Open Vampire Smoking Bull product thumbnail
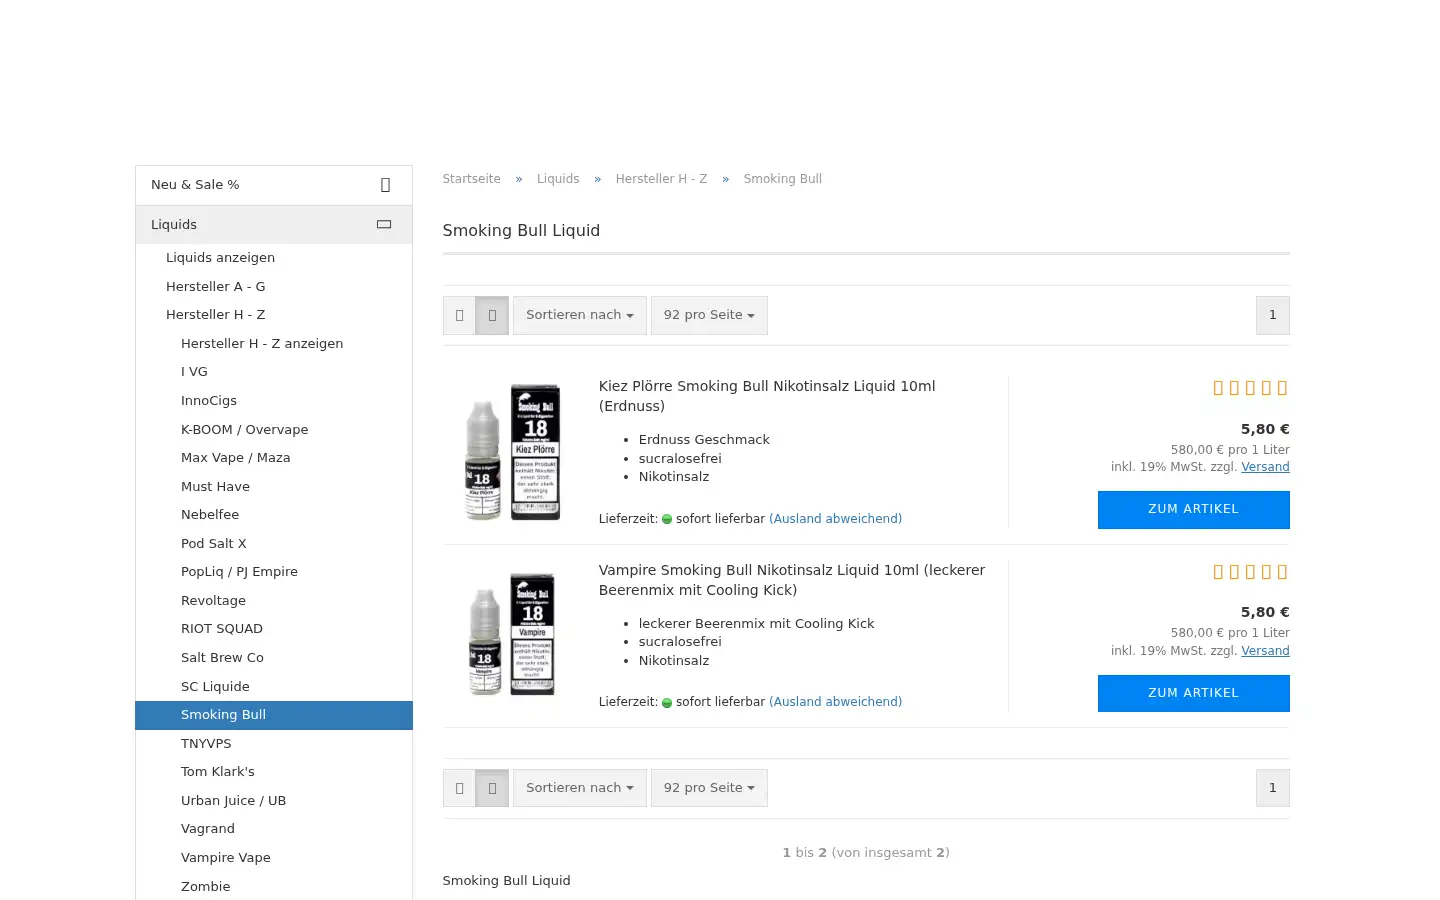The image size is (1440, 900). point(511,635)
